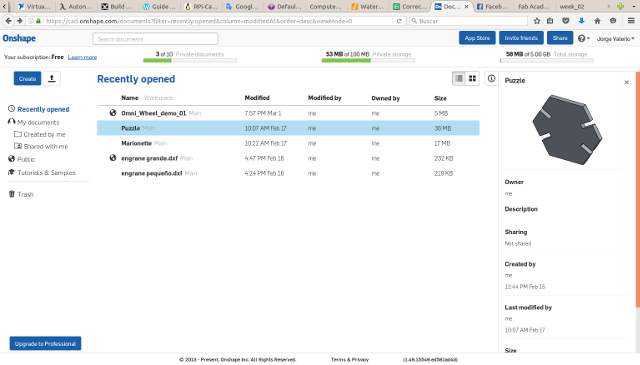Click Upgrade to Professional button
Image resolution: width=640 pixels, height=365 pixels.
(45, 344)
